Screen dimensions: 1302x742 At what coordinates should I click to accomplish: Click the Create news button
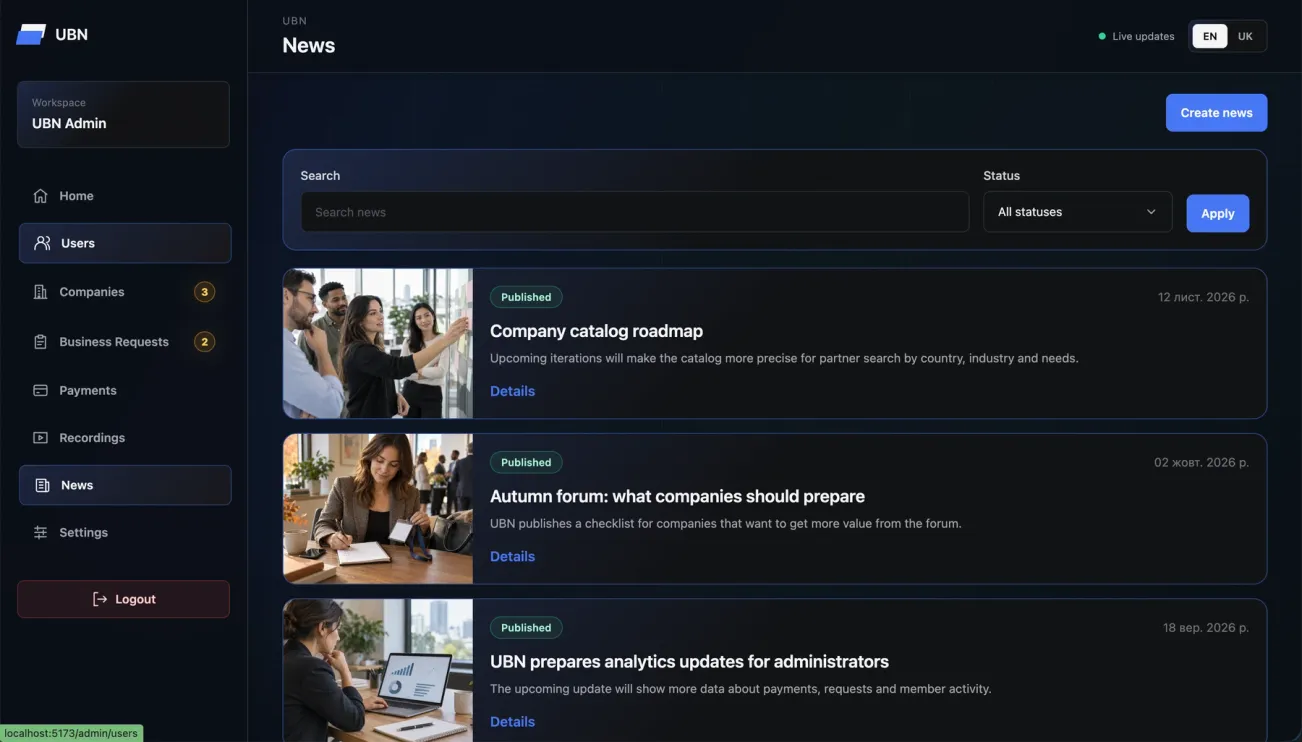tap(1216, 113)
